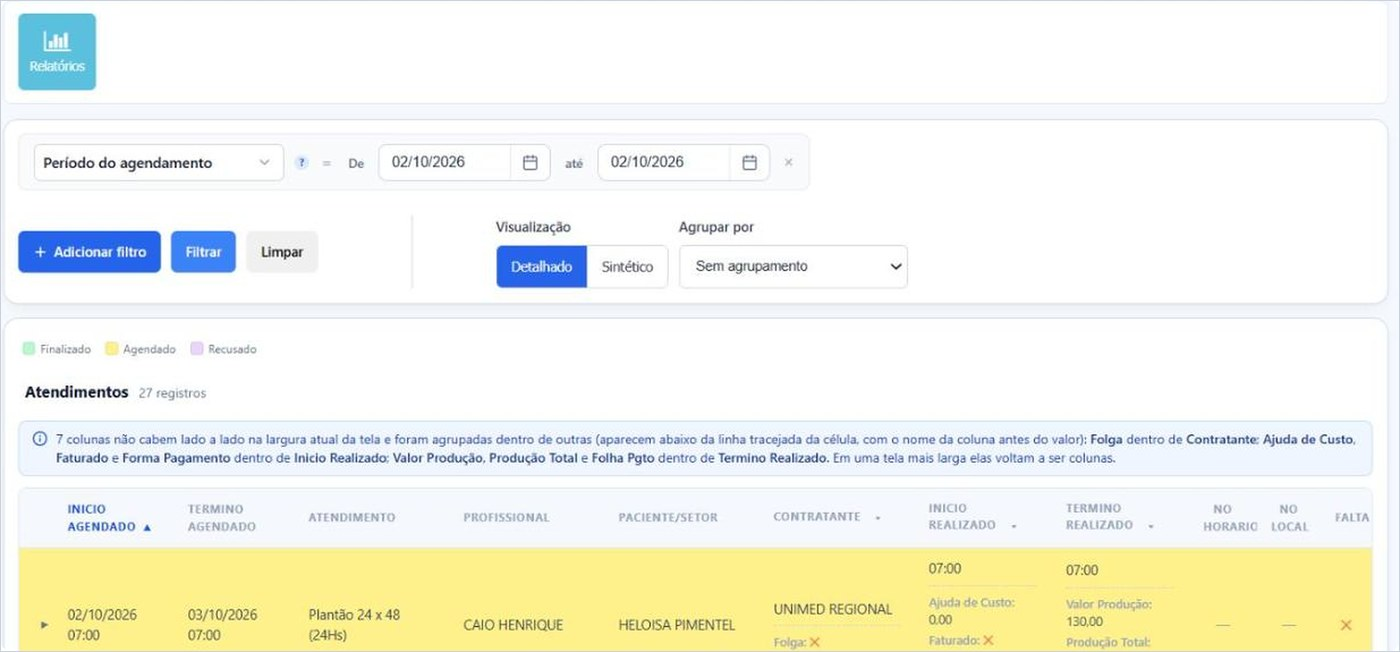This screenshot has height=652, width=1400.
Task: Sort by the Termino Agendado column header
Action: point(222,518)
